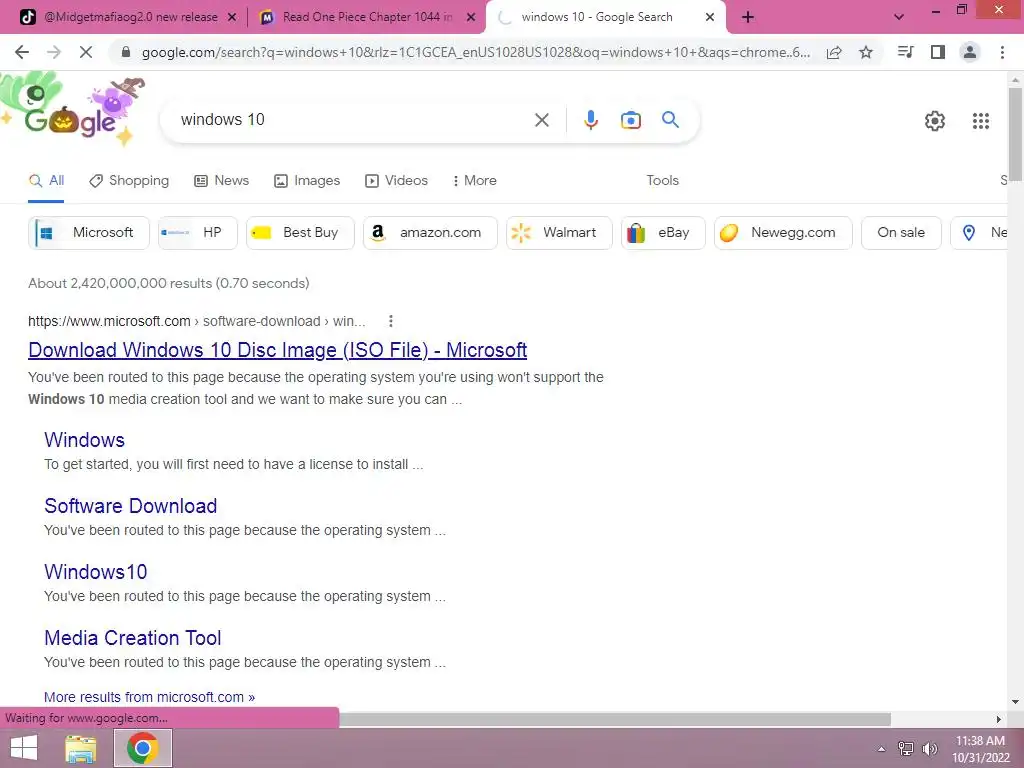This screenshot has height=768, width=1024.
Task: Open the Windows sitelink
Action: pyautogui.click(x=84, y=440)
